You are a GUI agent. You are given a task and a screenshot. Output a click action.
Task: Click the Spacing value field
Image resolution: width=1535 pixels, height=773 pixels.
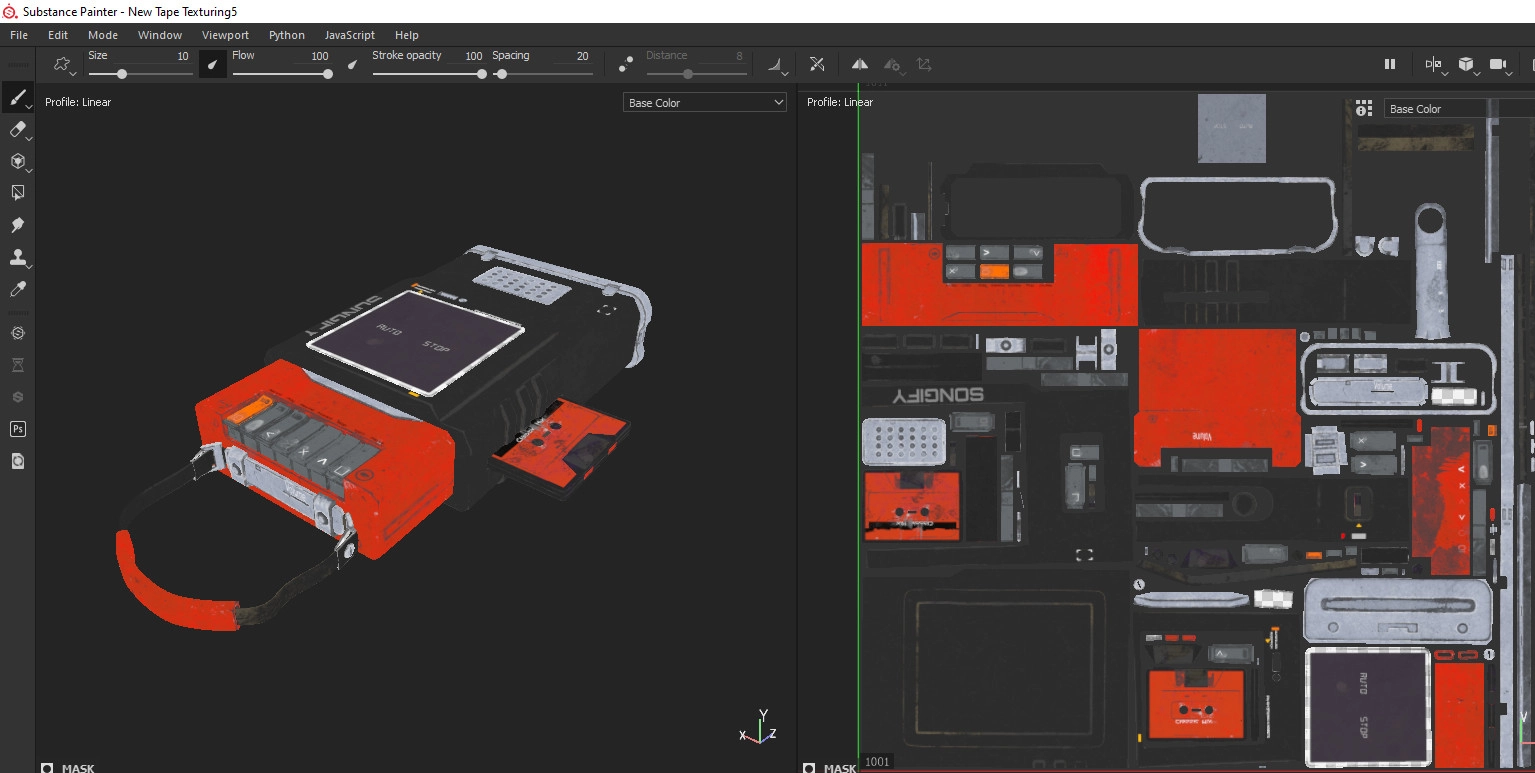(582, 56)
